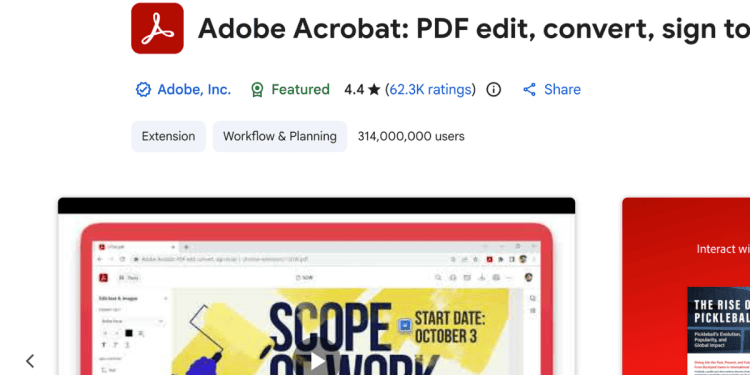Click the ratings info circle icon
Screen dimensions: 750x375
(x=494, y=89)
